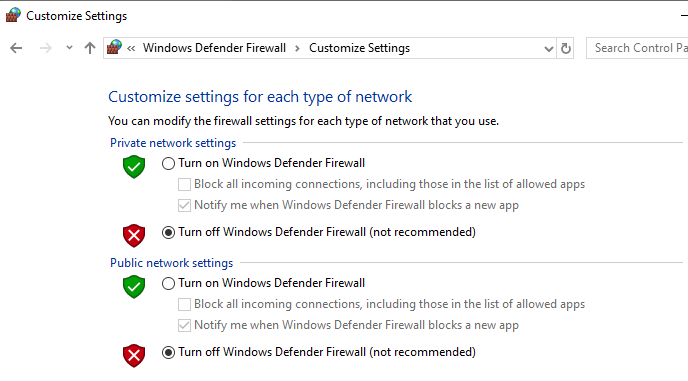Viewport: 688px width, 381px height.
Task: Click the green shield icon under Private network
Action: [134, 167]
